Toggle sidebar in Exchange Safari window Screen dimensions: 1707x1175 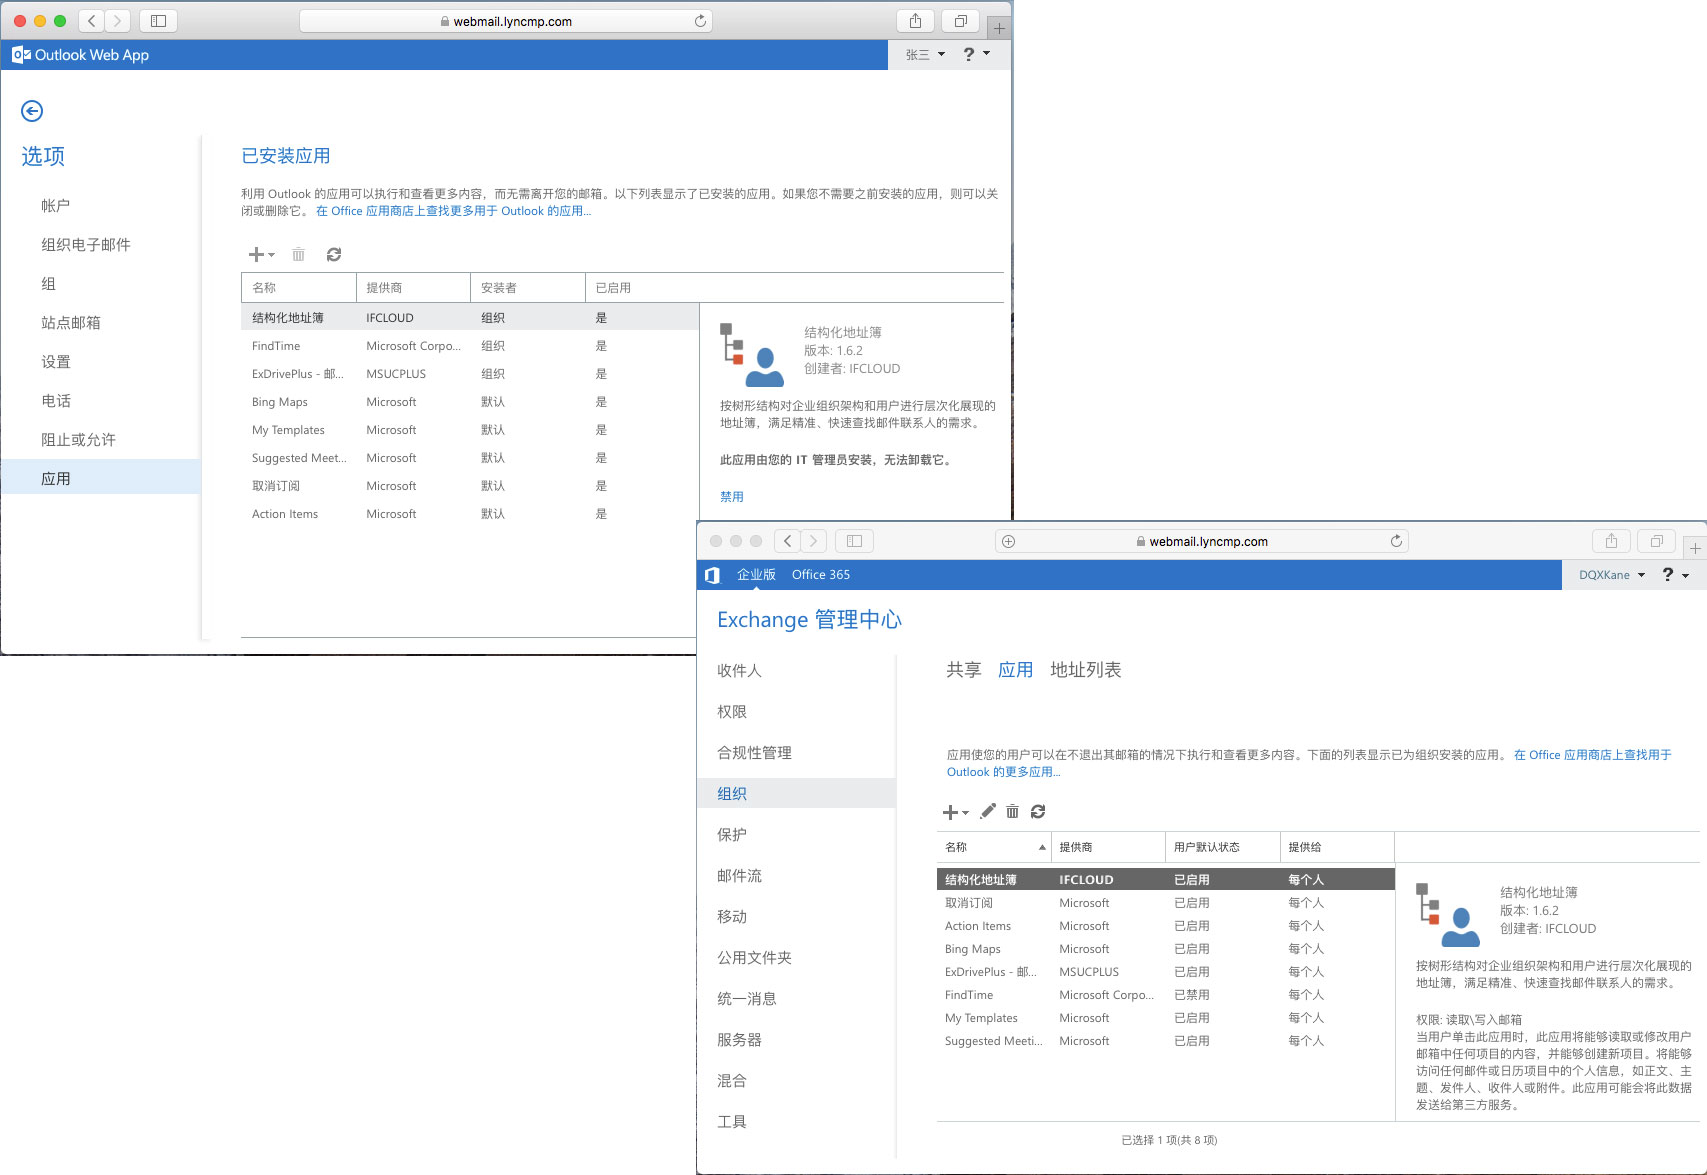[x=854, y=541]
